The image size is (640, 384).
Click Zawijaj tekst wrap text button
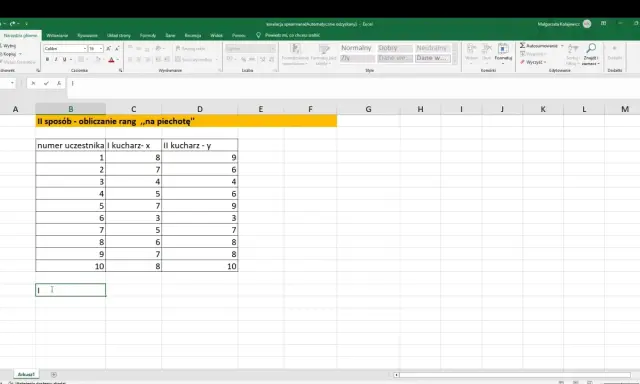tap(191, 49)
